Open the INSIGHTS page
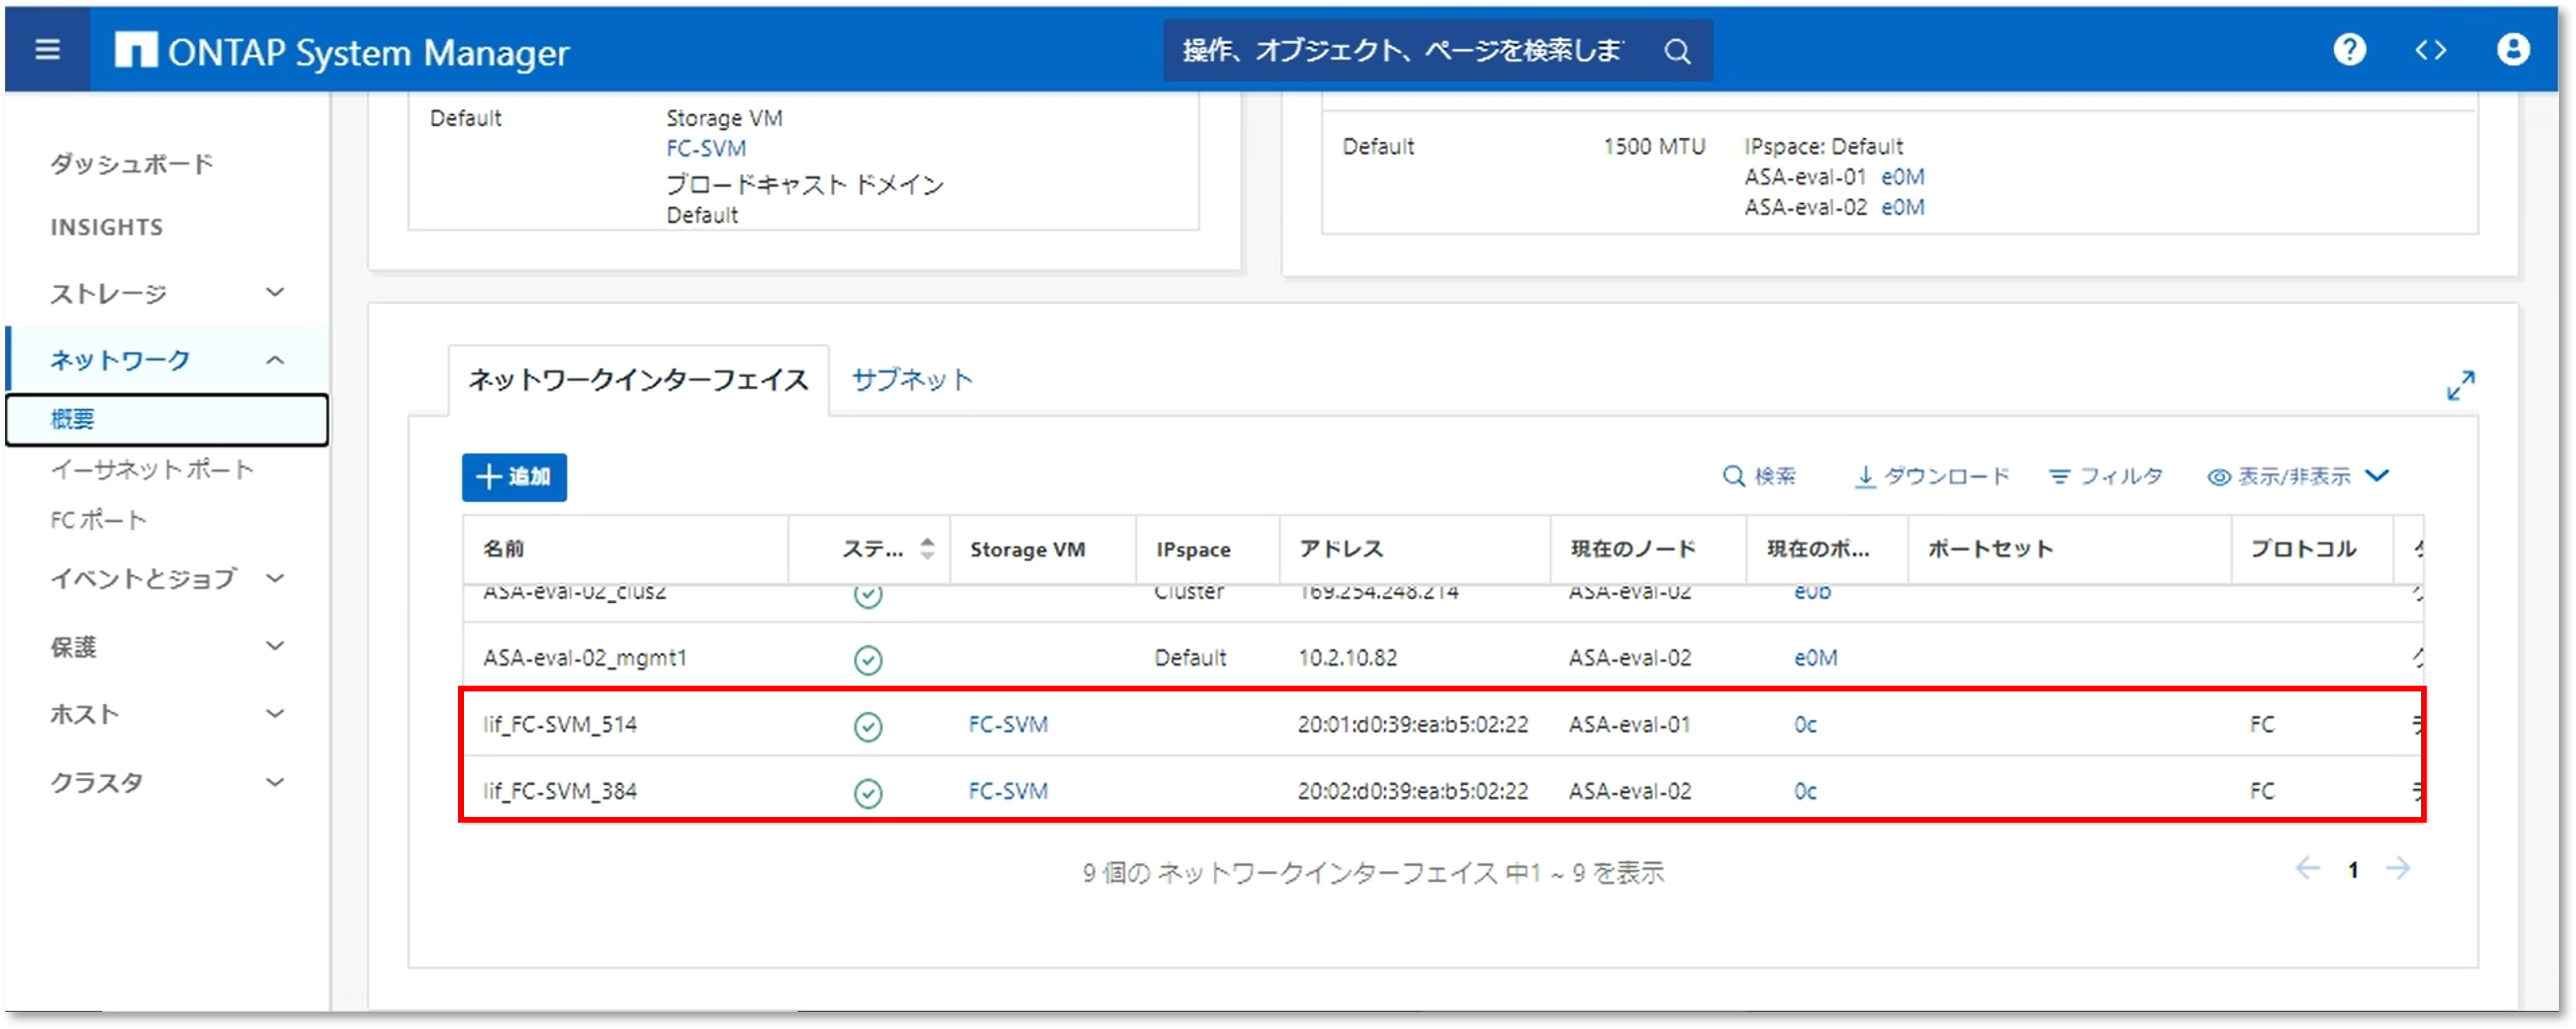This screenshot has width=2576, height=1029. [106, 227]
